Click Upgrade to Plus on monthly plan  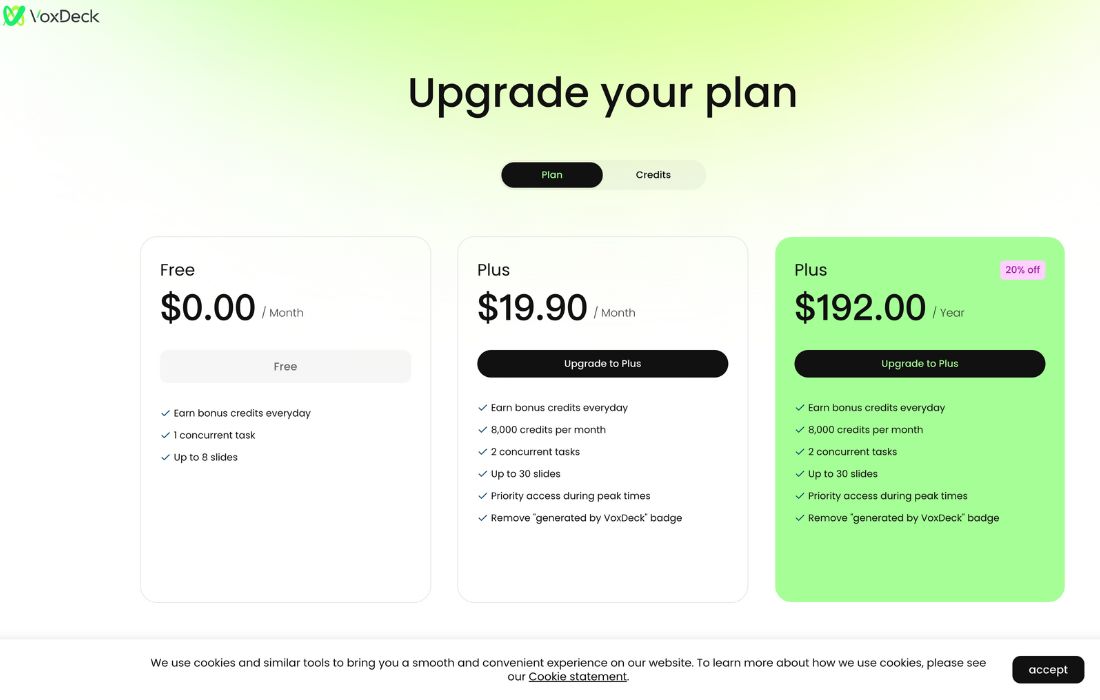tap(602, 364)
